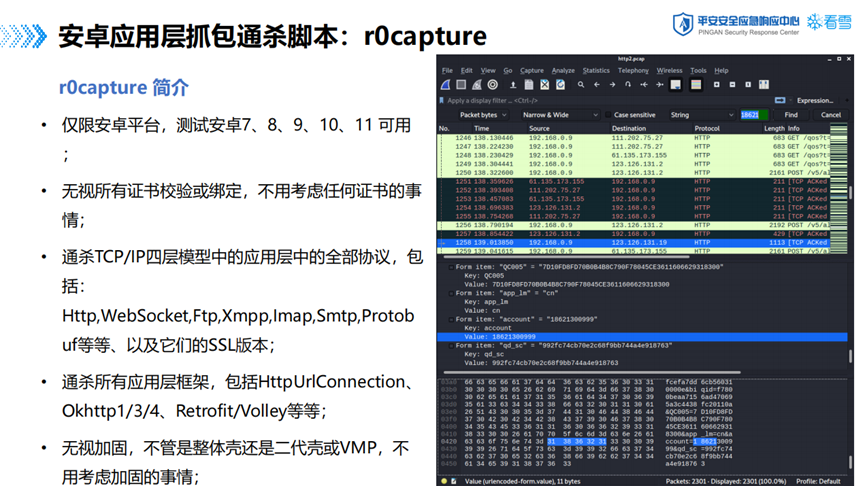Screen dimensions: 865x486
Task: Select packet 1250 row to 123.126.131.2
Action: pyautogui.click(x=633, y=173)
